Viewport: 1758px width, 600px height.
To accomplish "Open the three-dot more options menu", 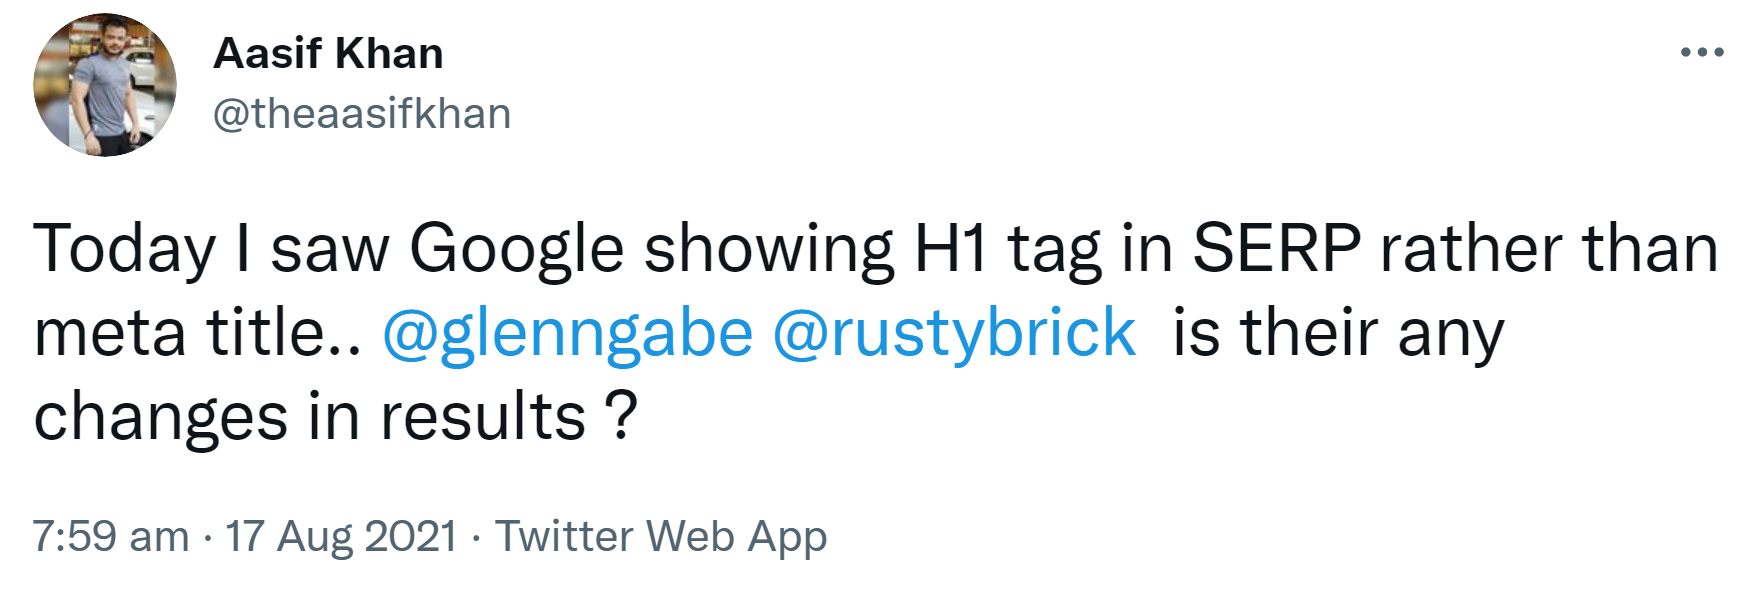I will 1701,52.
